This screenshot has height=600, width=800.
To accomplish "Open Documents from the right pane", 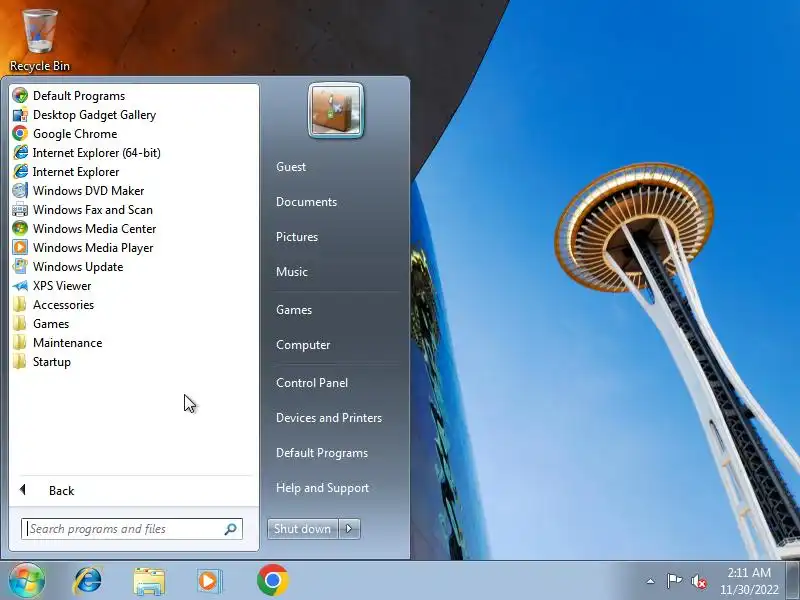I will pyautogui.click(x=306, y=202).
